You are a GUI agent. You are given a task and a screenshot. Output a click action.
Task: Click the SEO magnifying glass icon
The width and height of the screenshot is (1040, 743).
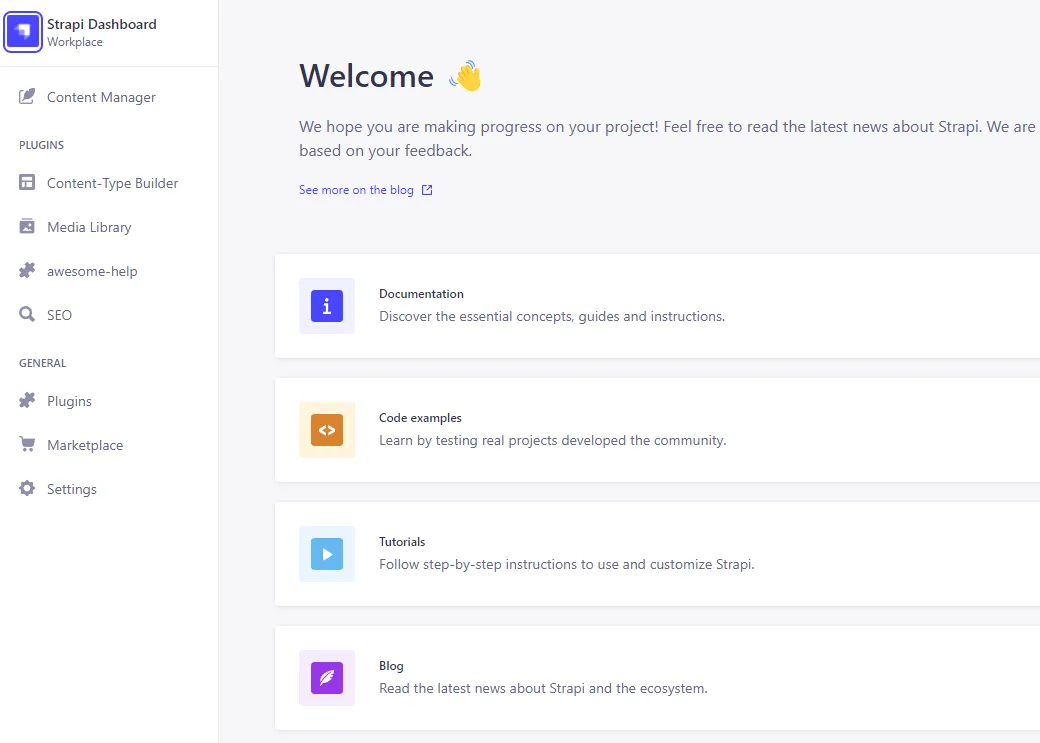coord(27,314)
